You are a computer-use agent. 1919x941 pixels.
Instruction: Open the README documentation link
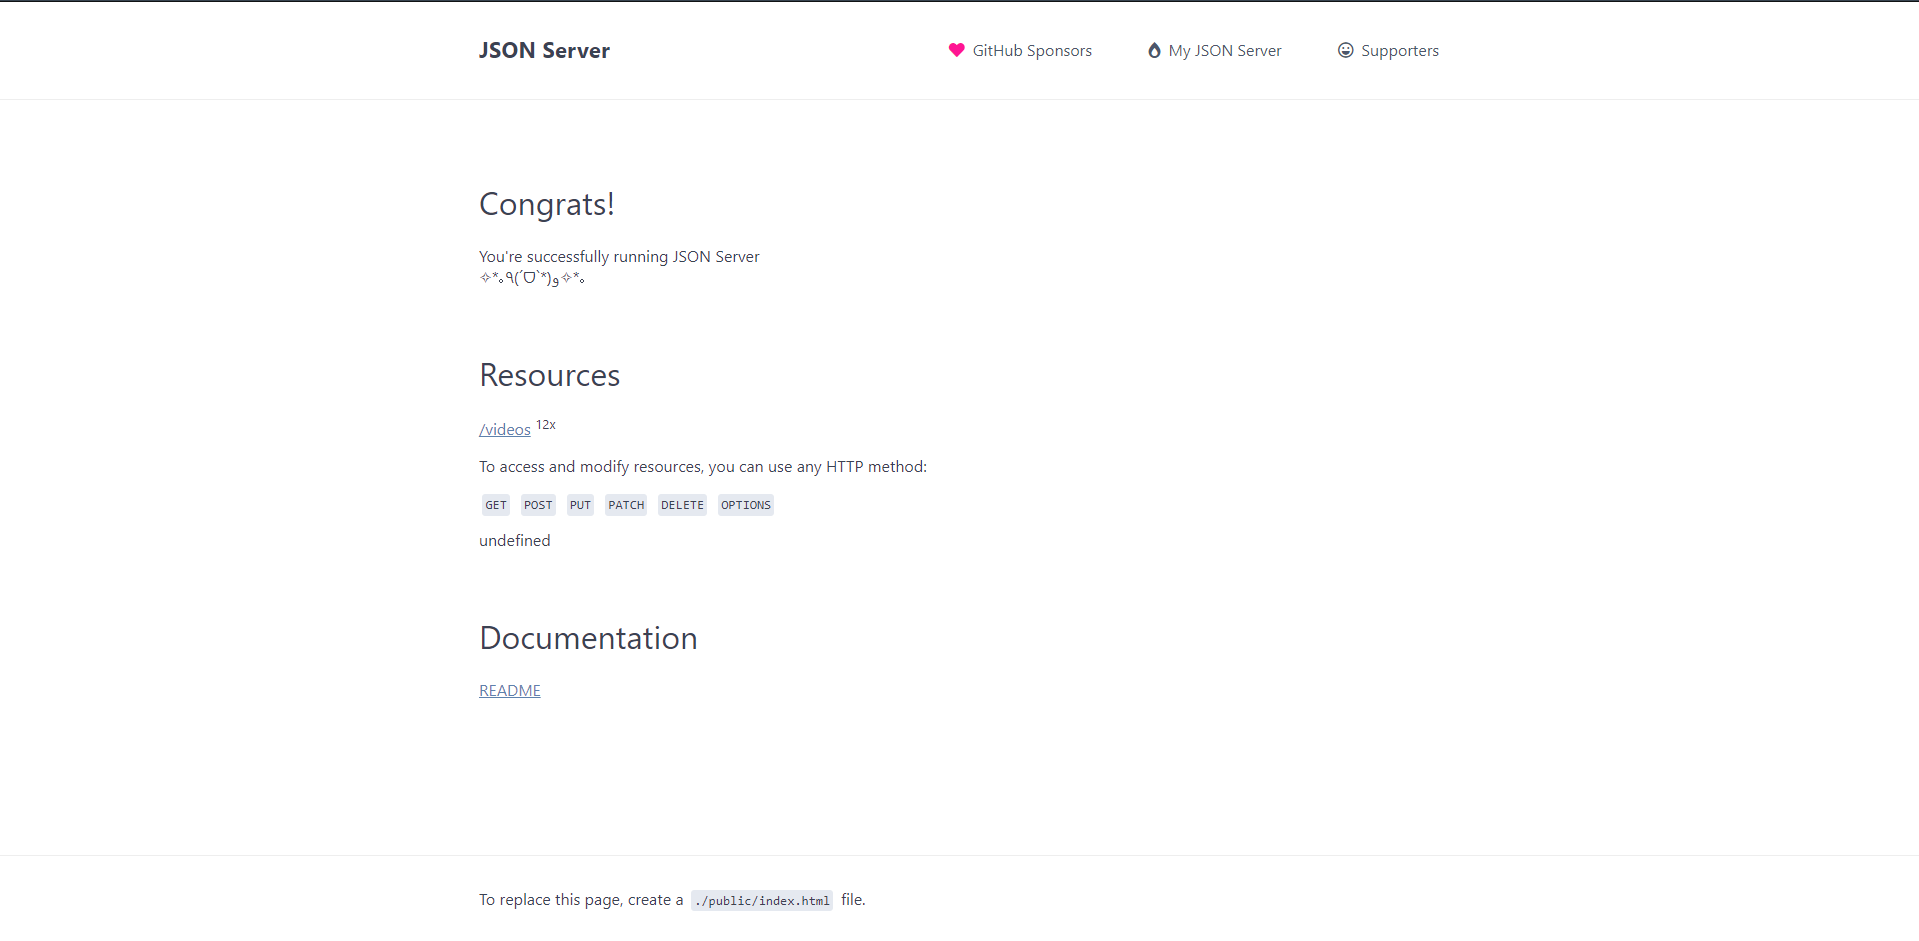coord(510,690)
